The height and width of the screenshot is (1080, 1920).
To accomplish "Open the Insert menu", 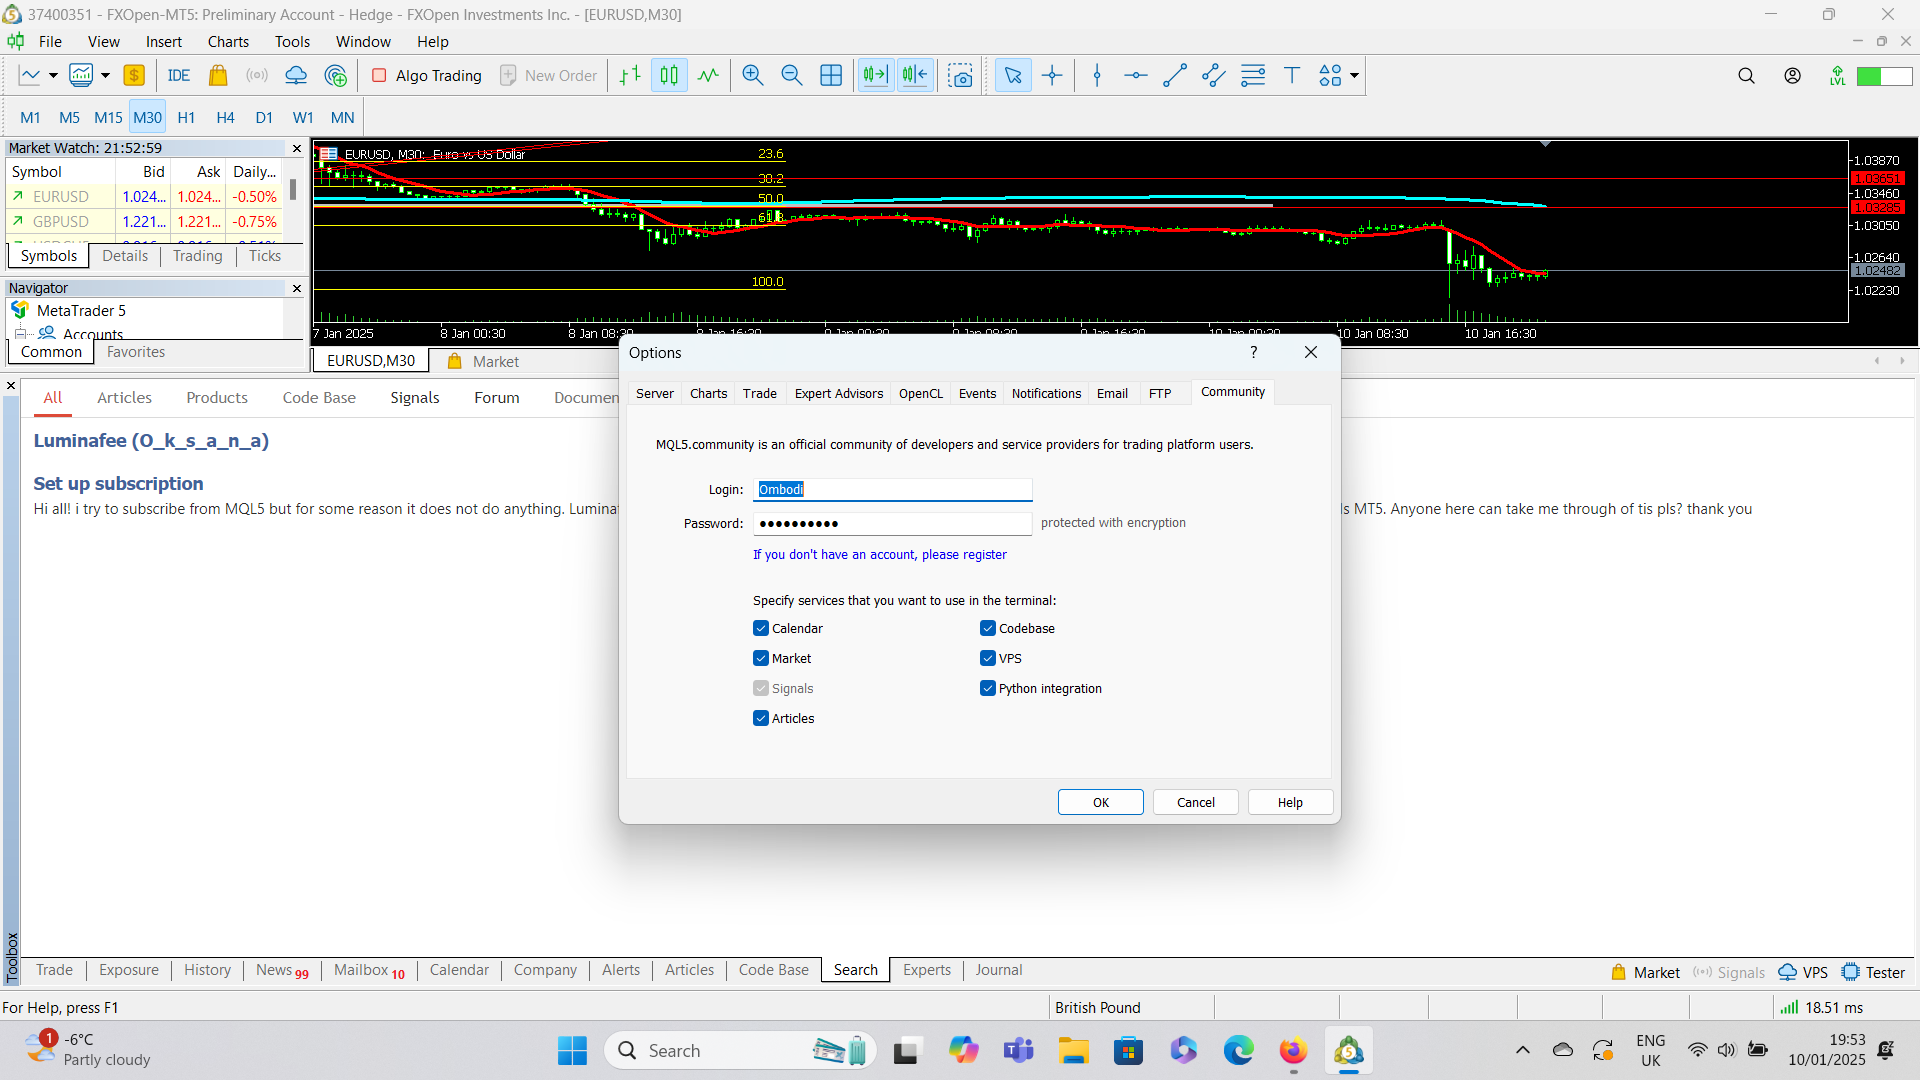I will point(164,41).
